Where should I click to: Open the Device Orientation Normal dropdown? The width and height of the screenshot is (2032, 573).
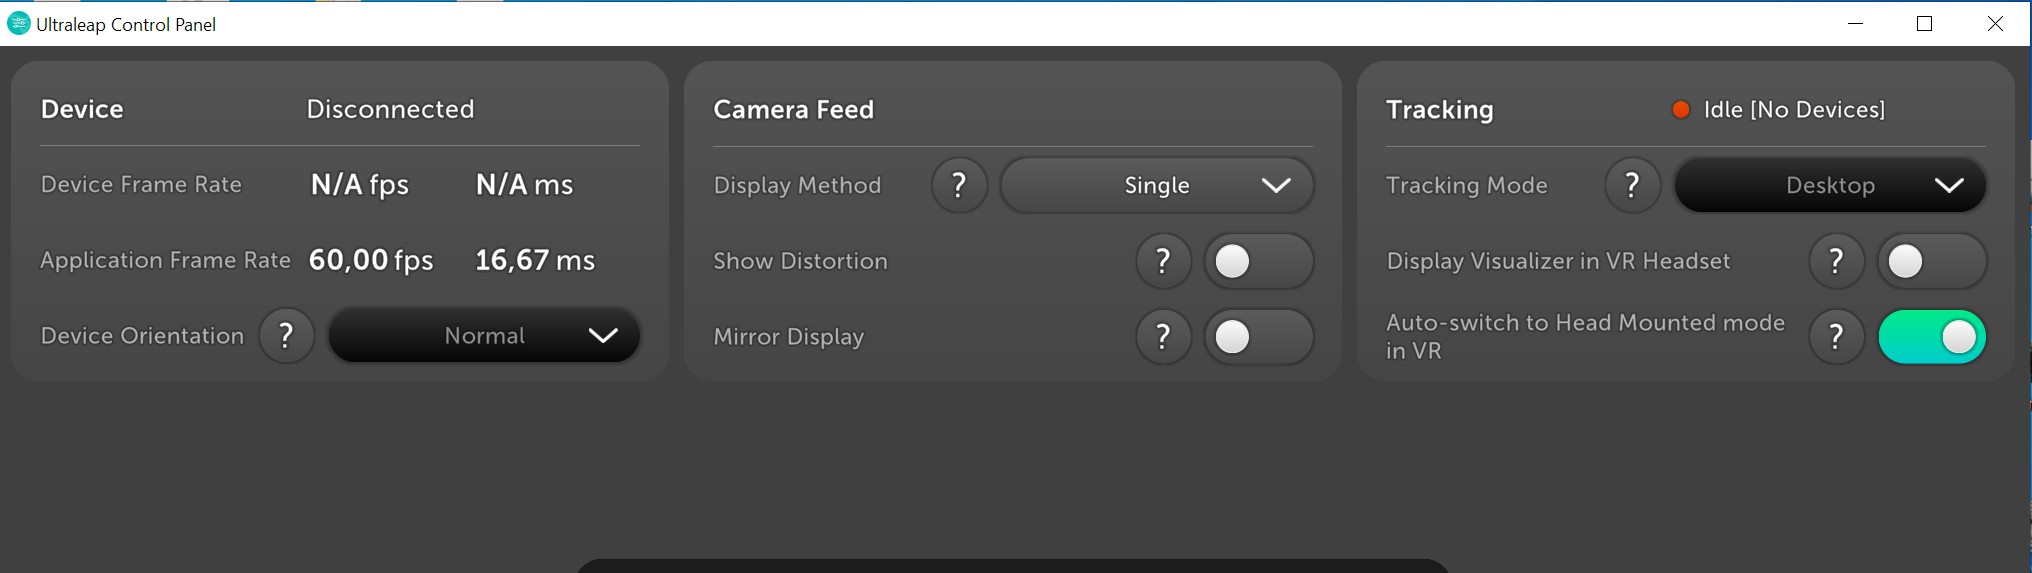(484, 336)
